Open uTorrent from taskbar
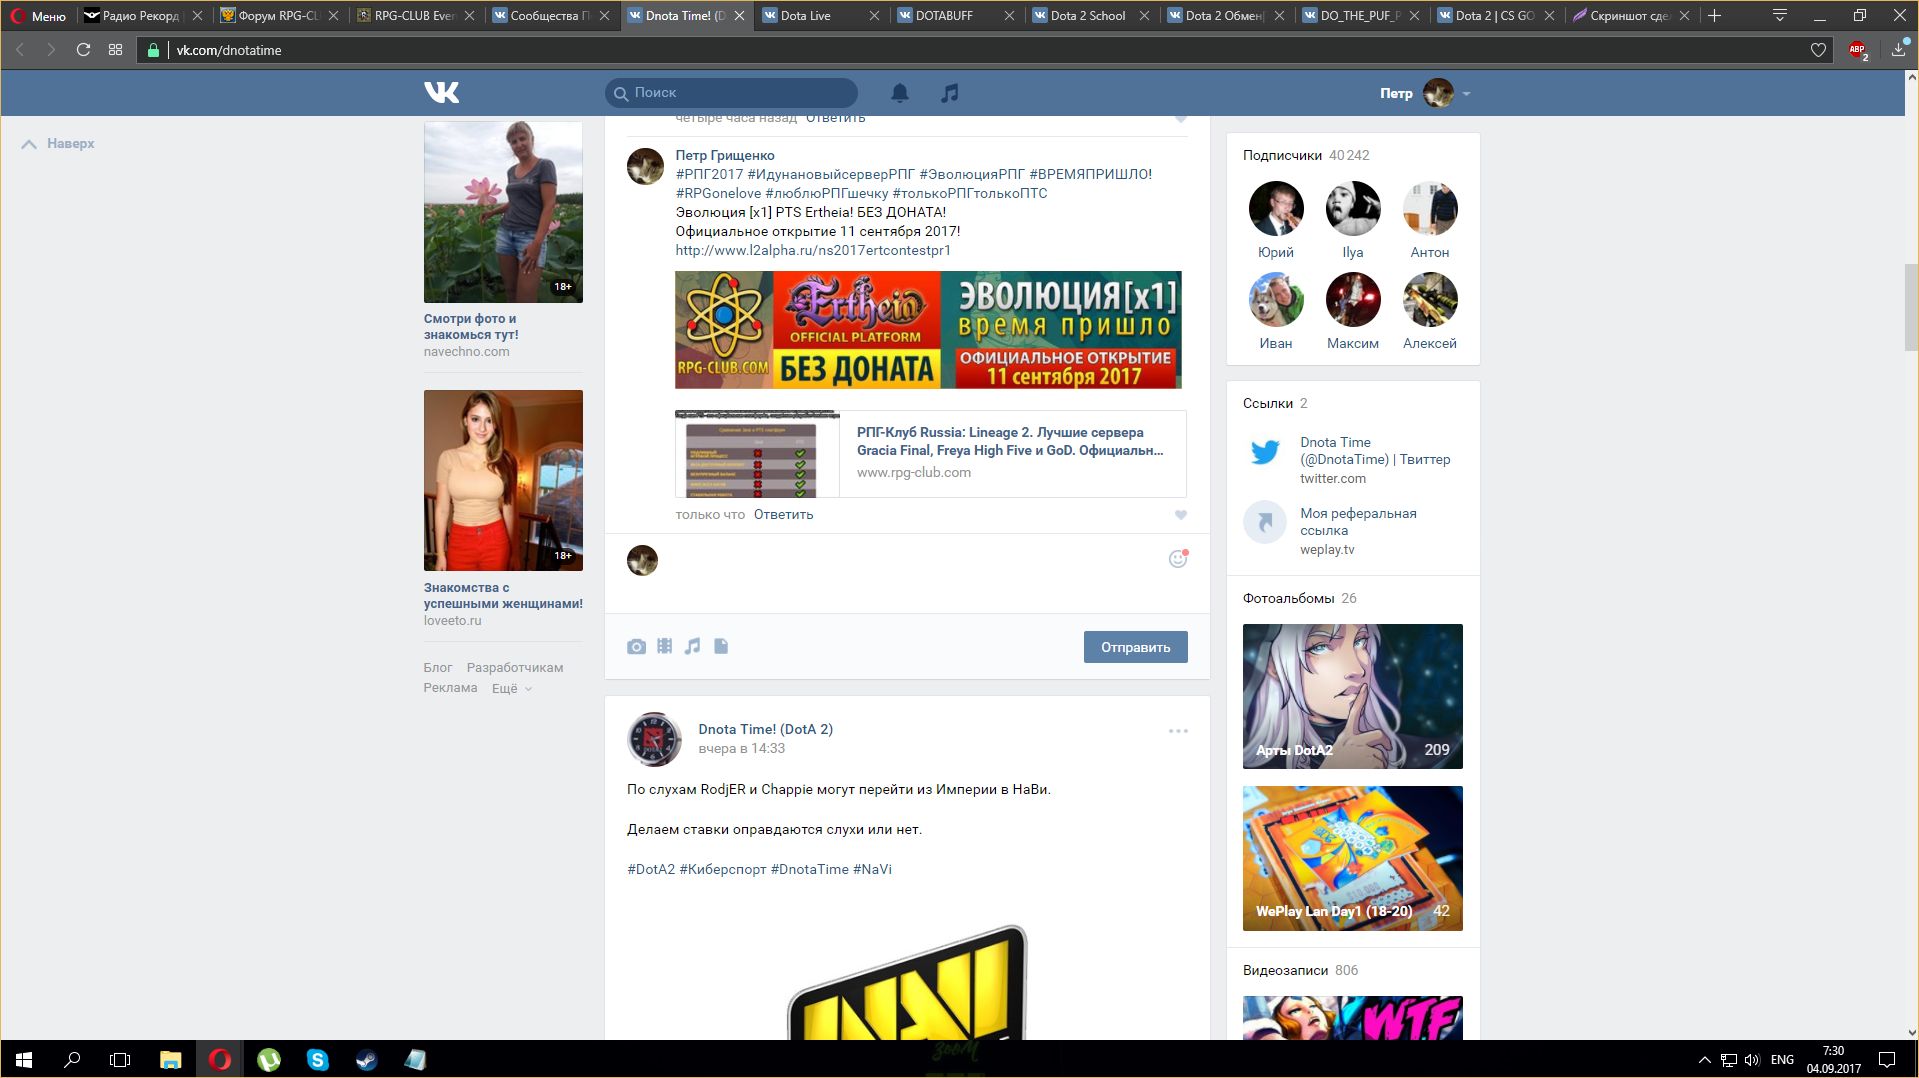The height and width of the screenshot is (1078, 1919). [x=269, y=1060]
